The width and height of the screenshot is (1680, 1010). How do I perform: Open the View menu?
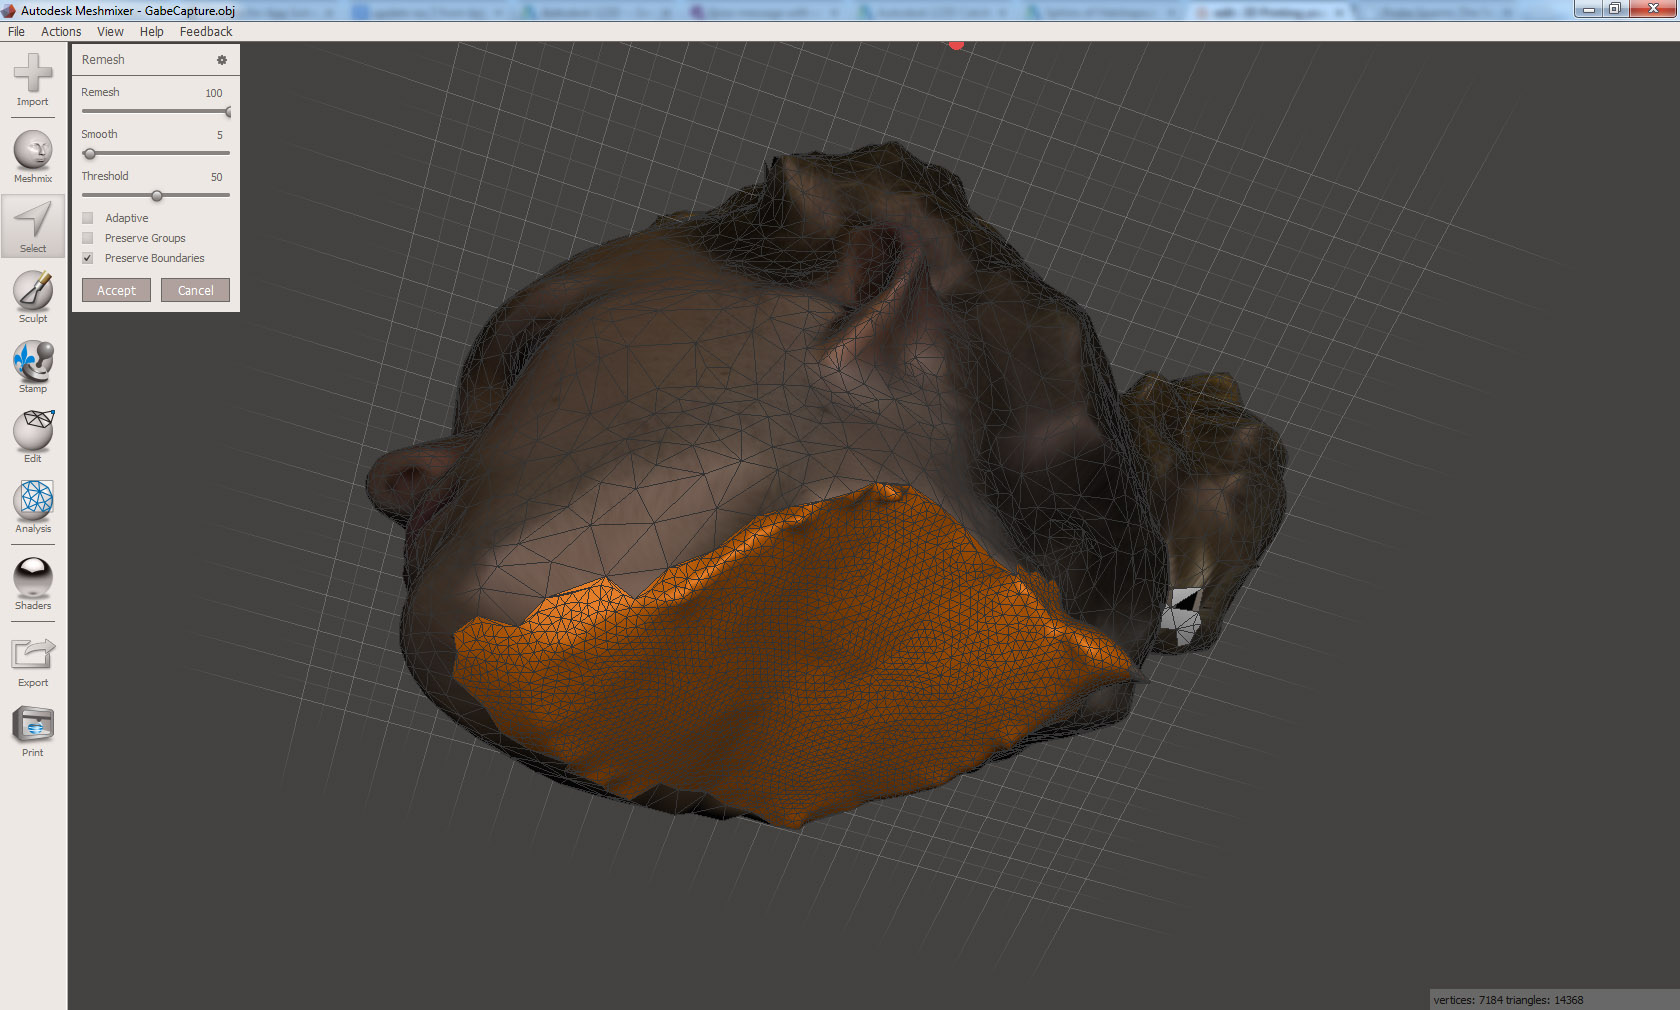point(110,31)
